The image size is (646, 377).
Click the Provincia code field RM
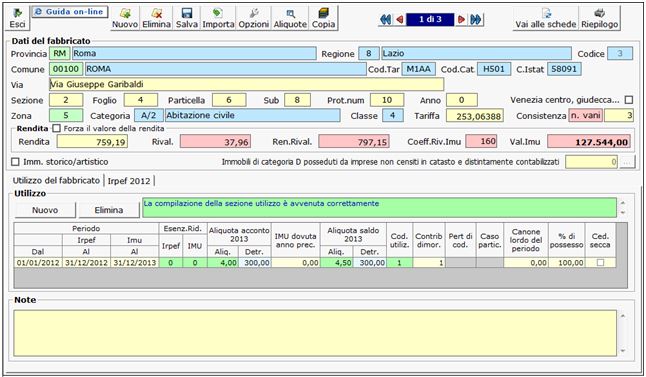click(x=60, y=54)
